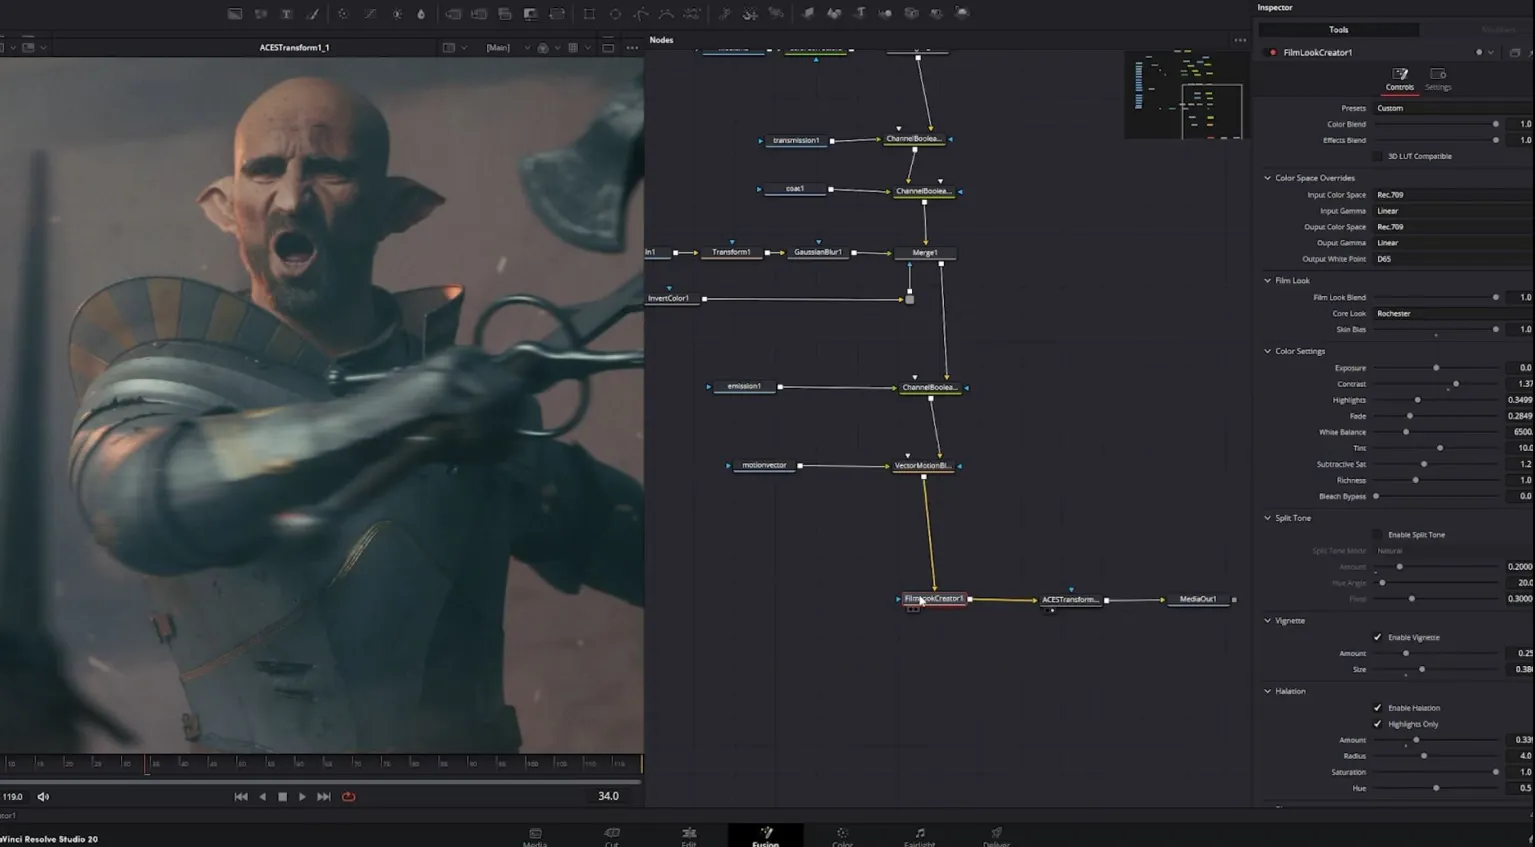
Task: Add a Text tool from toolbar
Action: click(x=286, y=14)
